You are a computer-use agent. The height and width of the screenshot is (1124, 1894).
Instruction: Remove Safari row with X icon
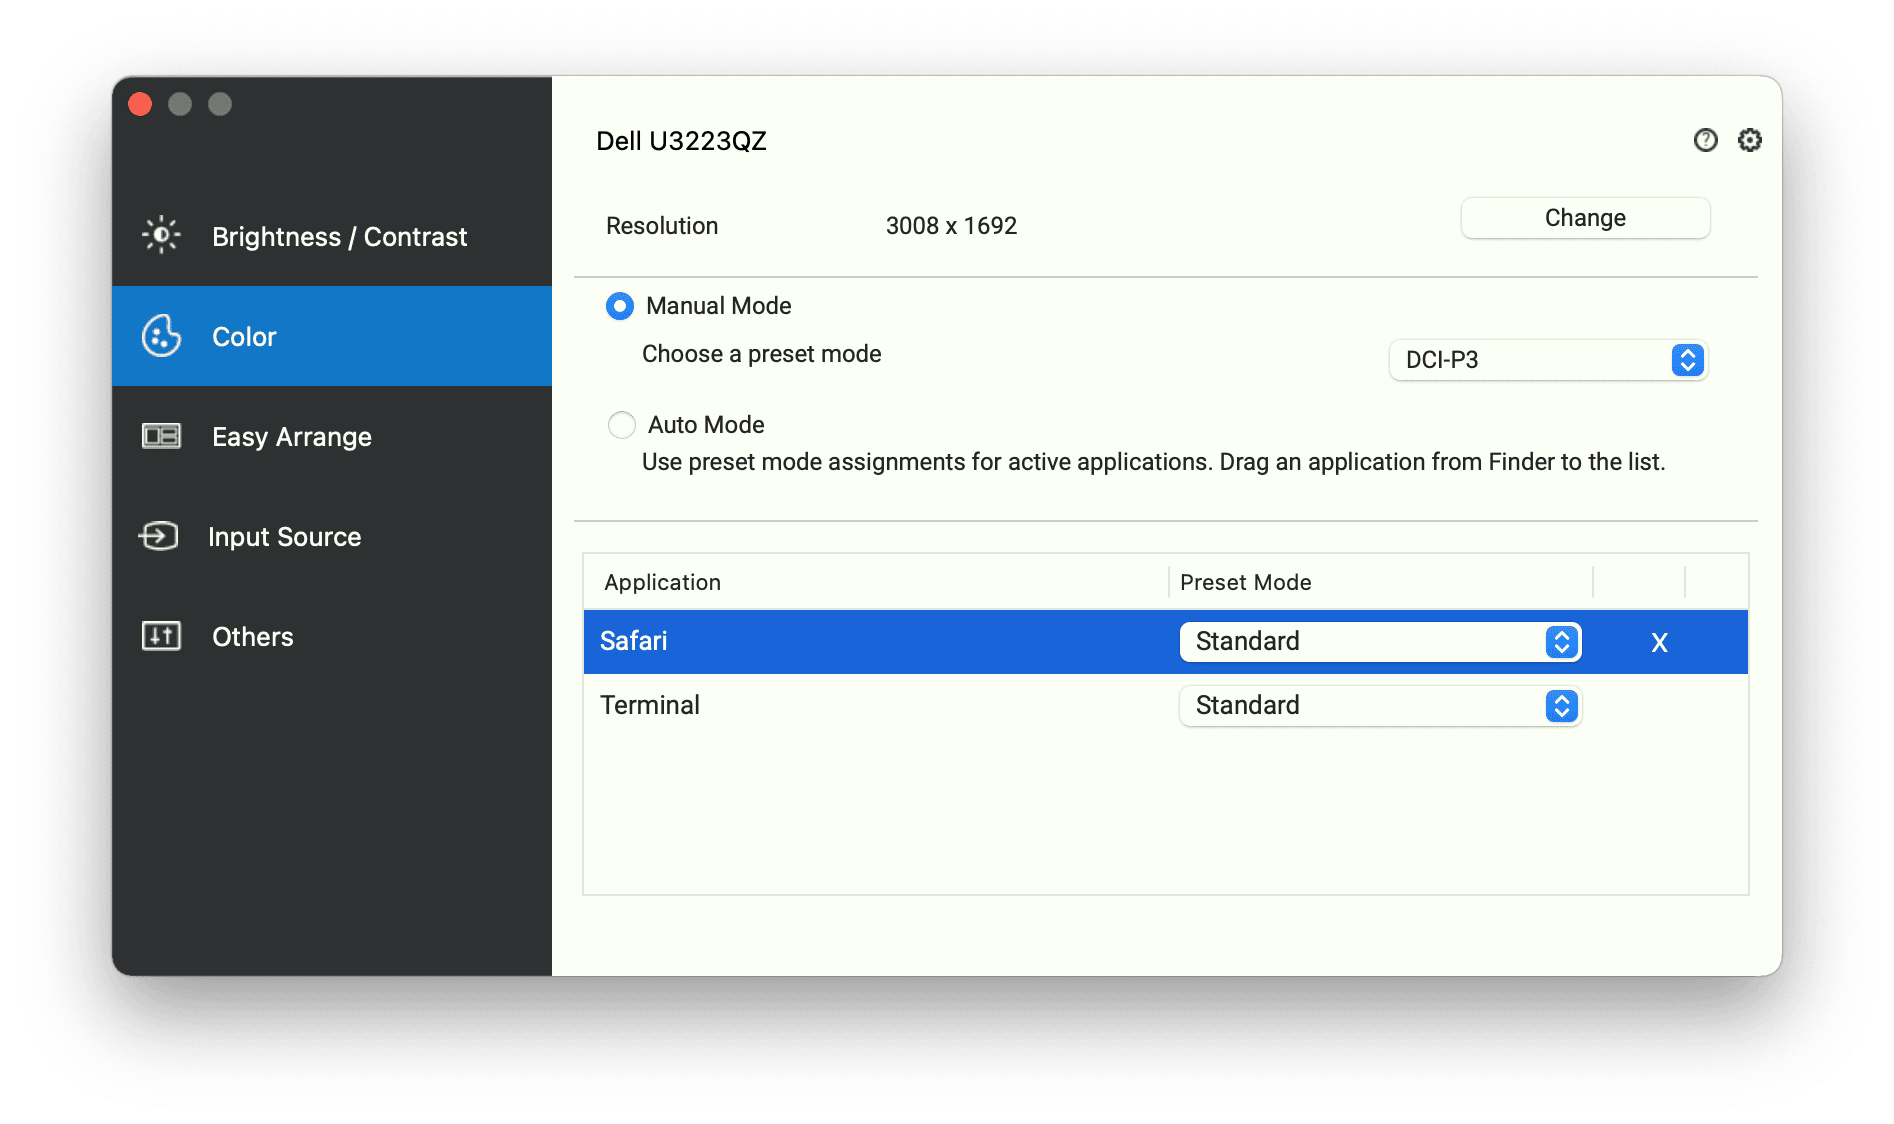[1659, 642]
